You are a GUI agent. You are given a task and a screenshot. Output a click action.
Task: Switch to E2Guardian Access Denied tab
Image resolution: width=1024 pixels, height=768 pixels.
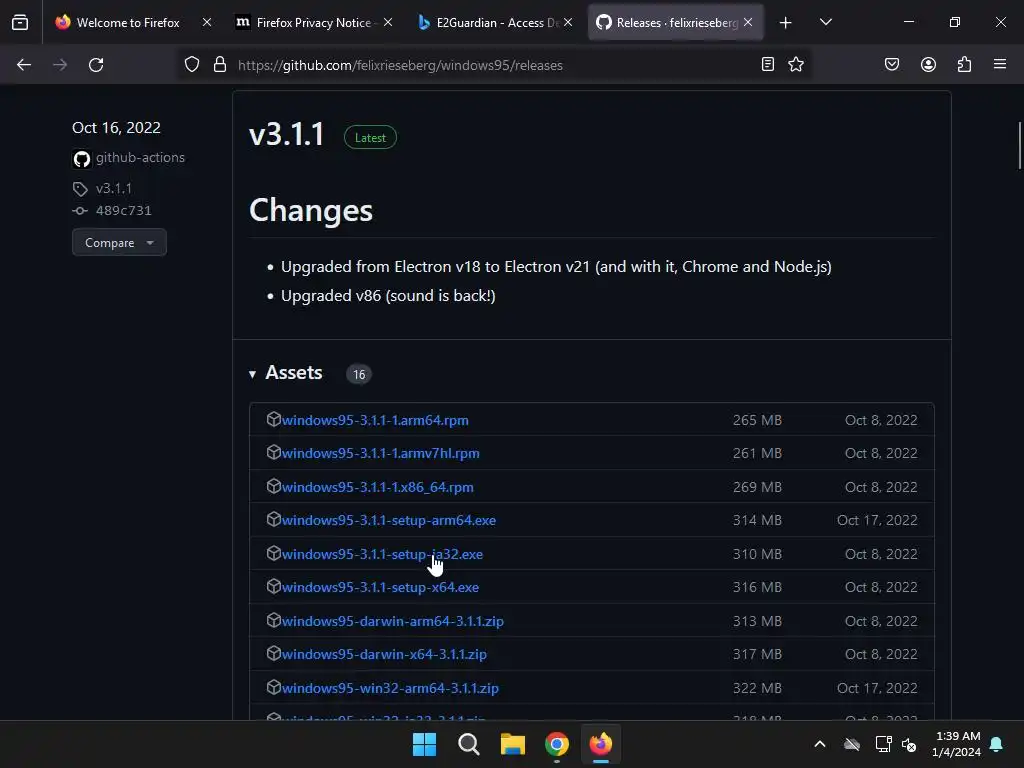coord(496,23)
